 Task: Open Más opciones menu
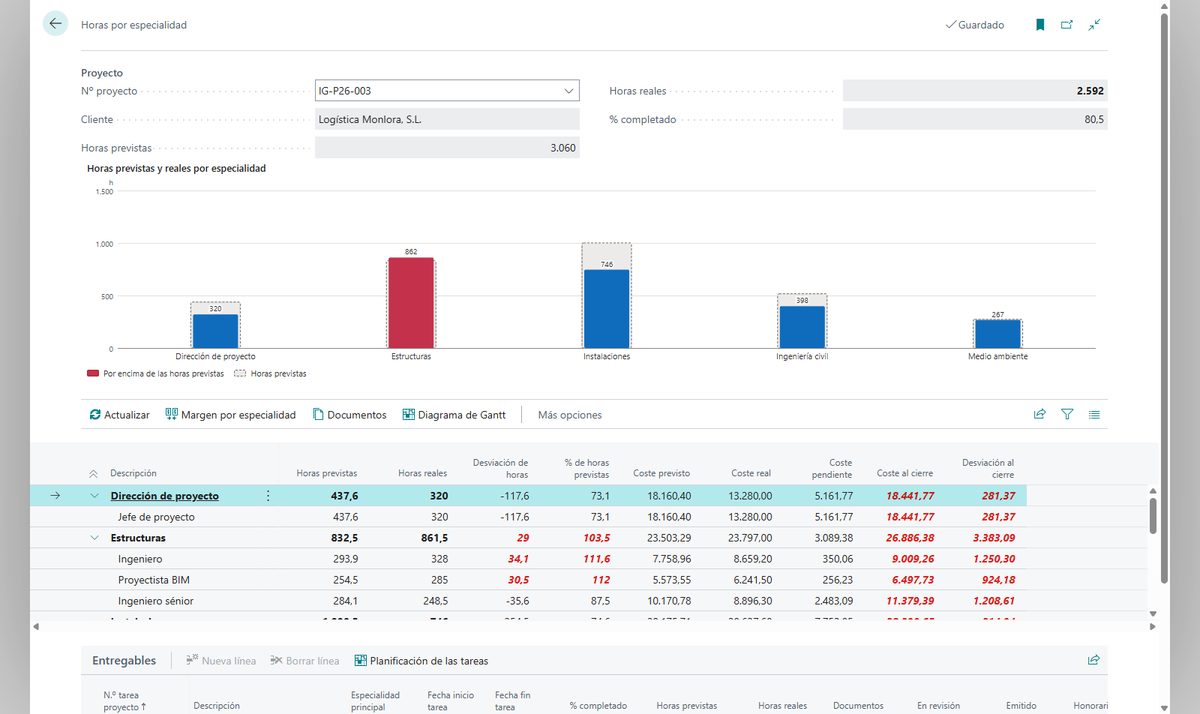570,415
